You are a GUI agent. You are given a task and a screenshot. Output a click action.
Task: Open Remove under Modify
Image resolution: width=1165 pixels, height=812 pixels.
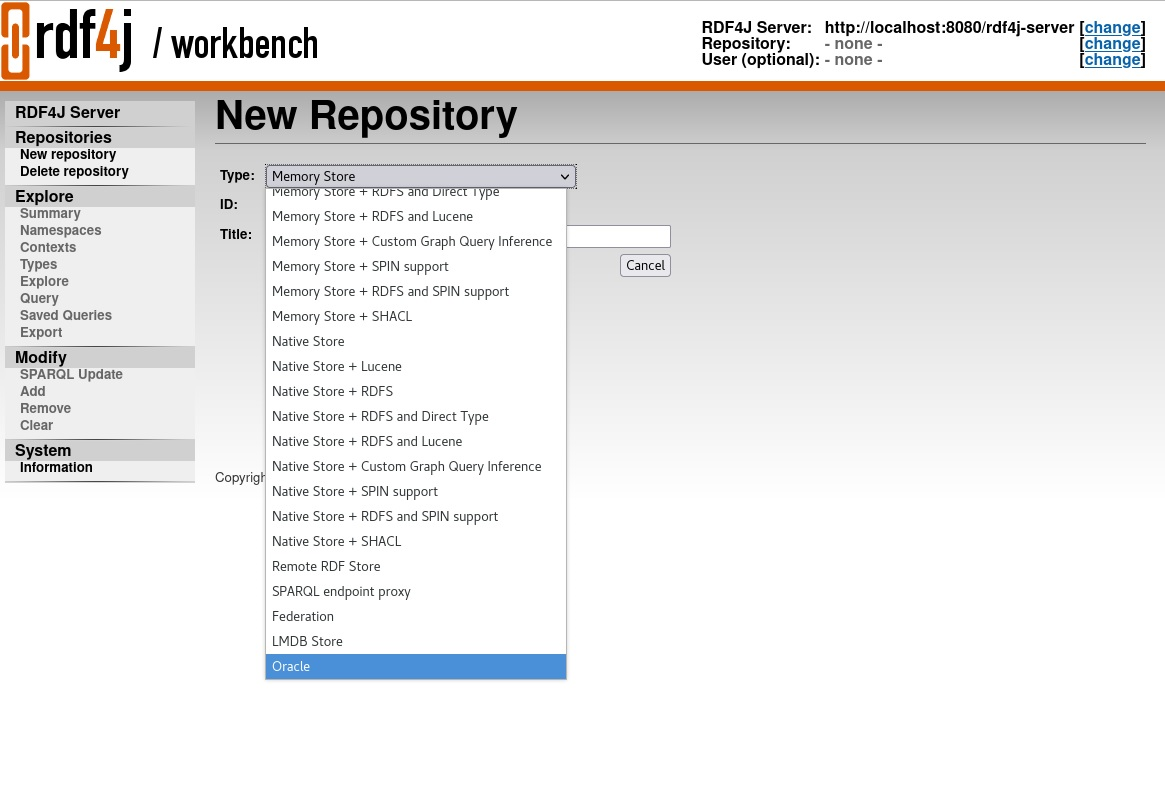pyautogui.click(x=45, y=409)
